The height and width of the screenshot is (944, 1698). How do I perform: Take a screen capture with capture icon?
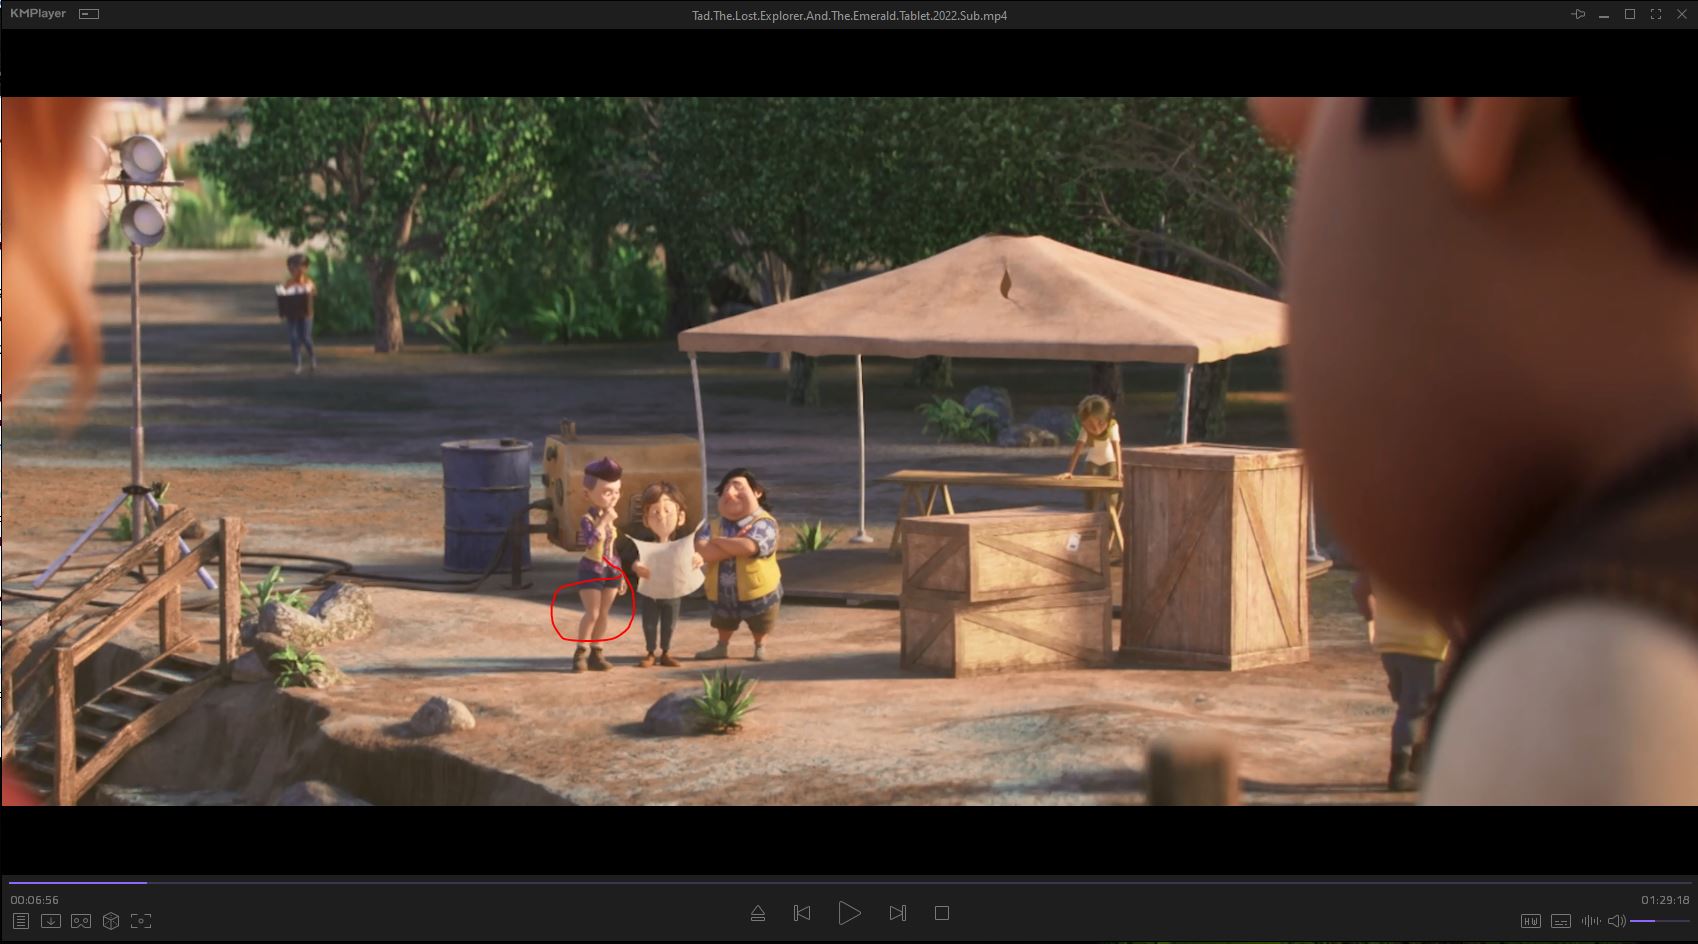[x=141, y=921]
